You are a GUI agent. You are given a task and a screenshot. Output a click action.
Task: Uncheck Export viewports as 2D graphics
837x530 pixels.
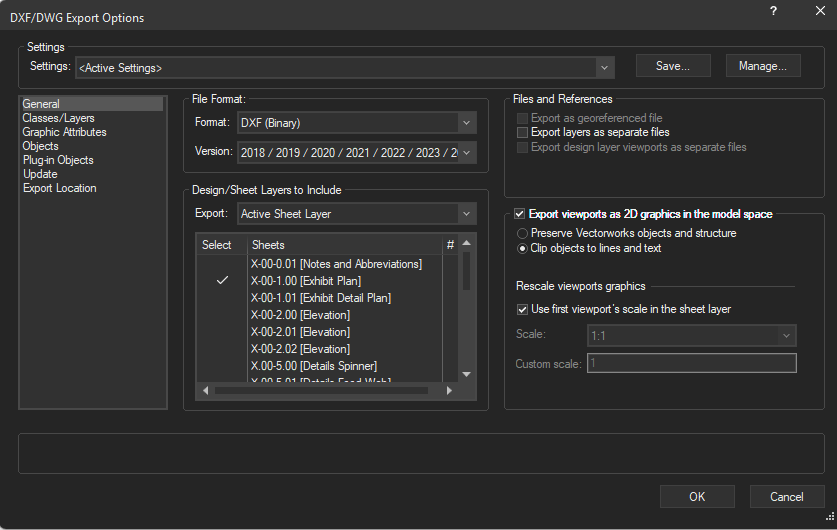point(519,214)
